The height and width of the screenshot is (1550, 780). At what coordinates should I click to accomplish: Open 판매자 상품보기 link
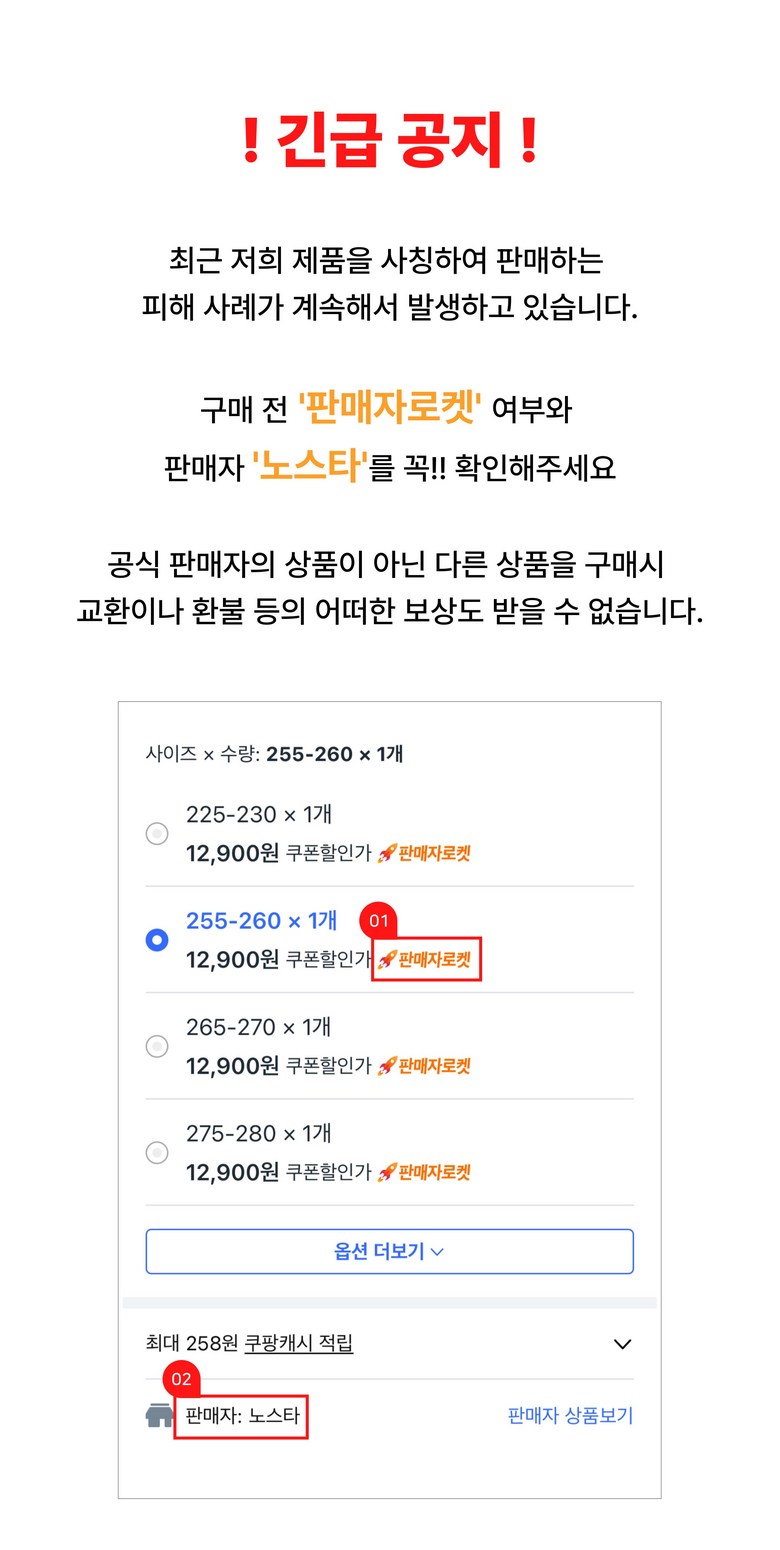click(570, 1416)
